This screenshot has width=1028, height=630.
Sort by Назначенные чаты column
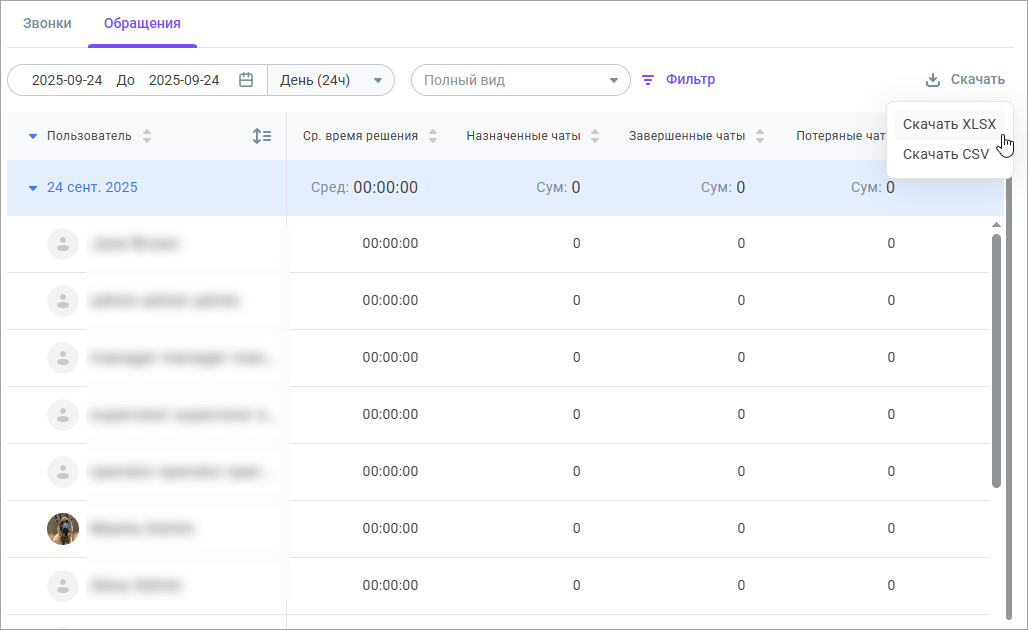coord(595,136)
